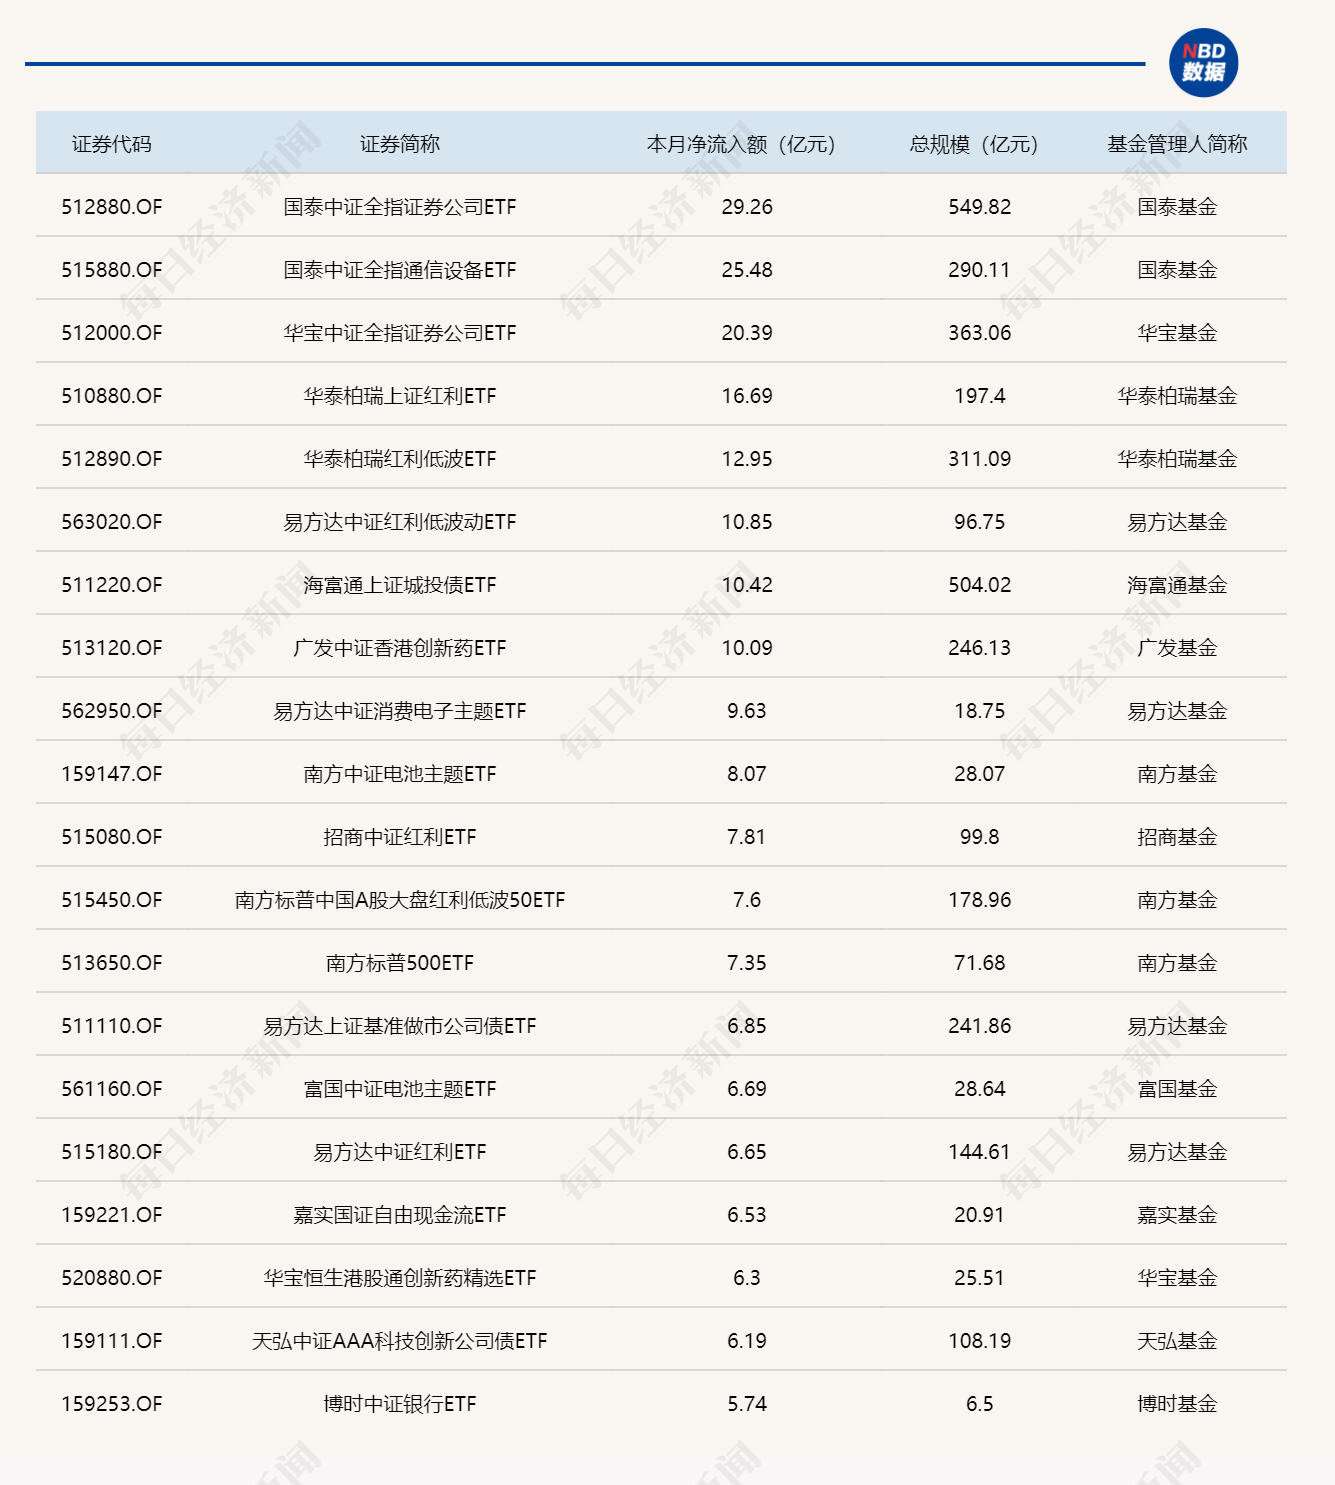The image size is (1335, 1485).
Task: Click security code 562950.OF
Action: pyautogui.click(x=111, y=711)
